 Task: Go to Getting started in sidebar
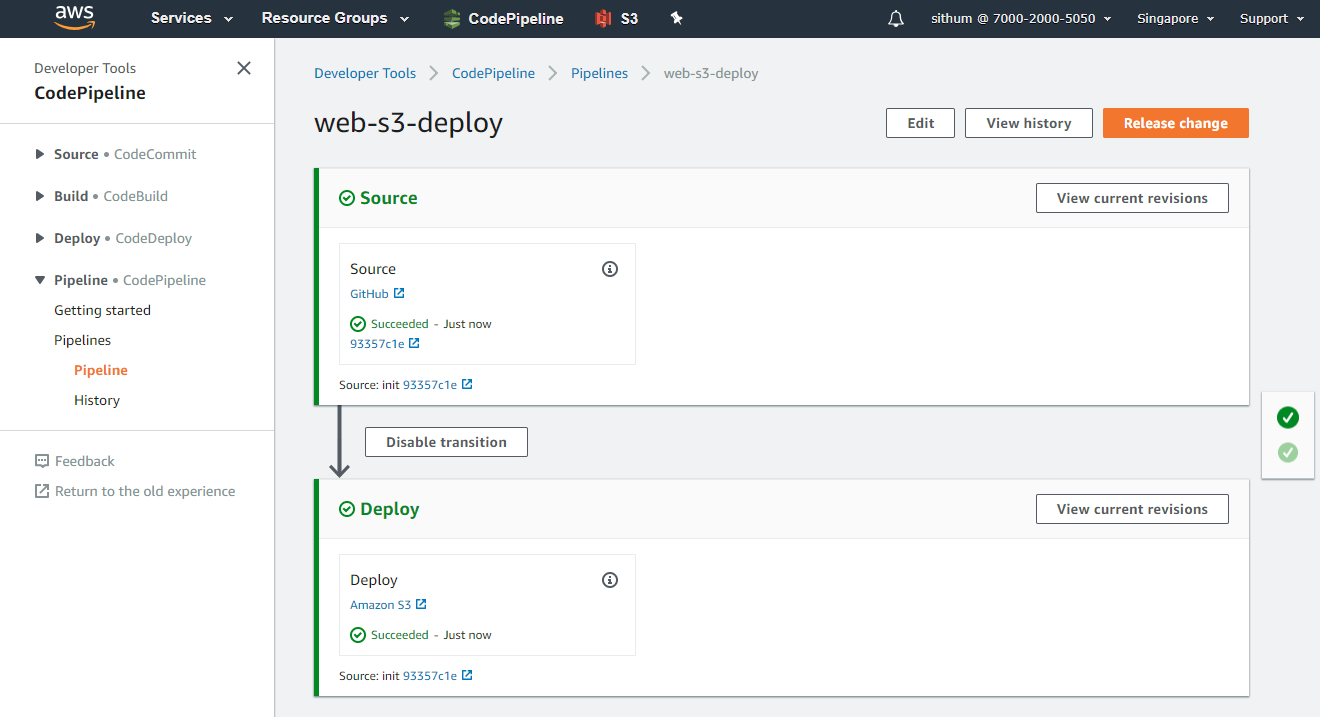pos(102,310)
